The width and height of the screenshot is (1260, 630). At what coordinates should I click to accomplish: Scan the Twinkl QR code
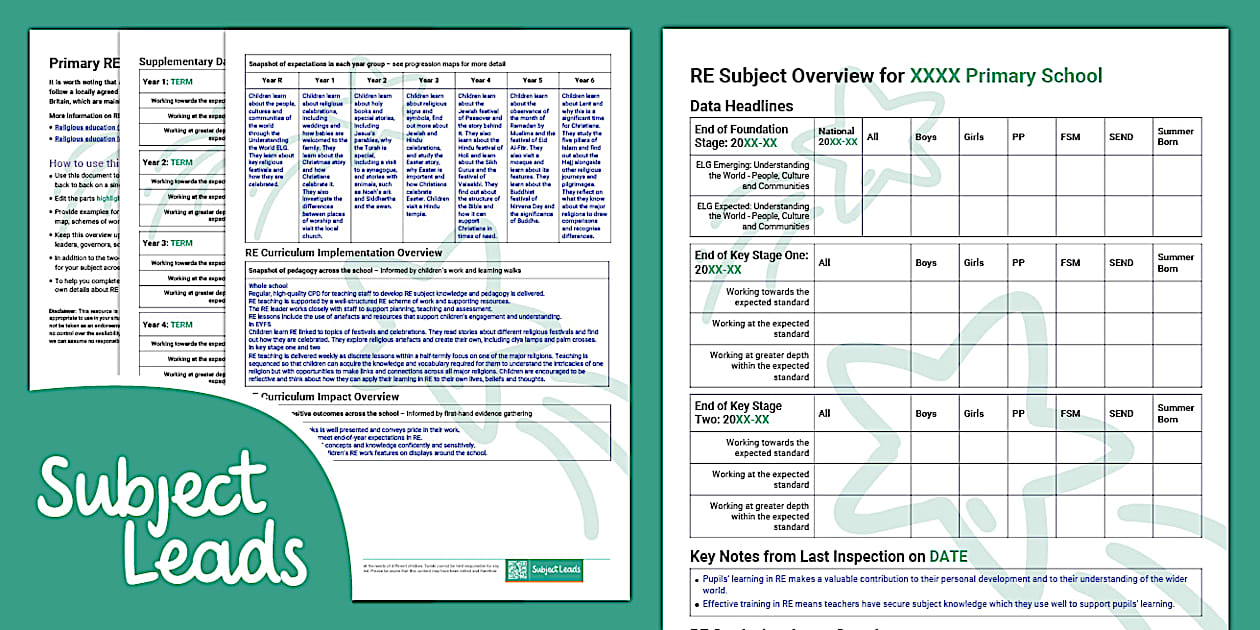point(518,568)
